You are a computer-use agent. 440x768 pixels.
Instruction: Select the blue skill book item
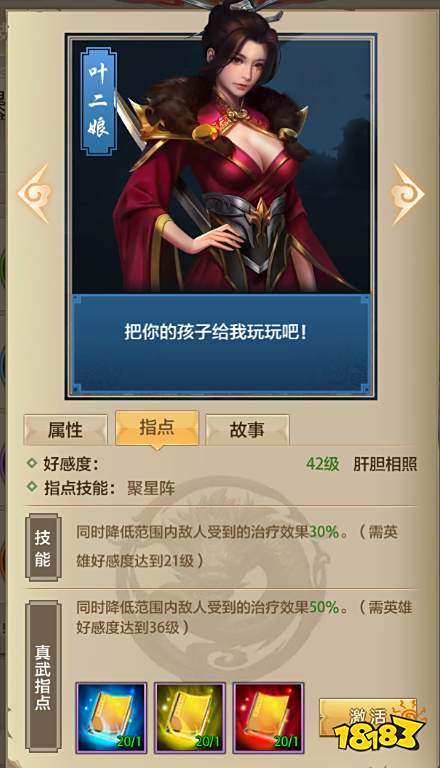pos(112,718)
